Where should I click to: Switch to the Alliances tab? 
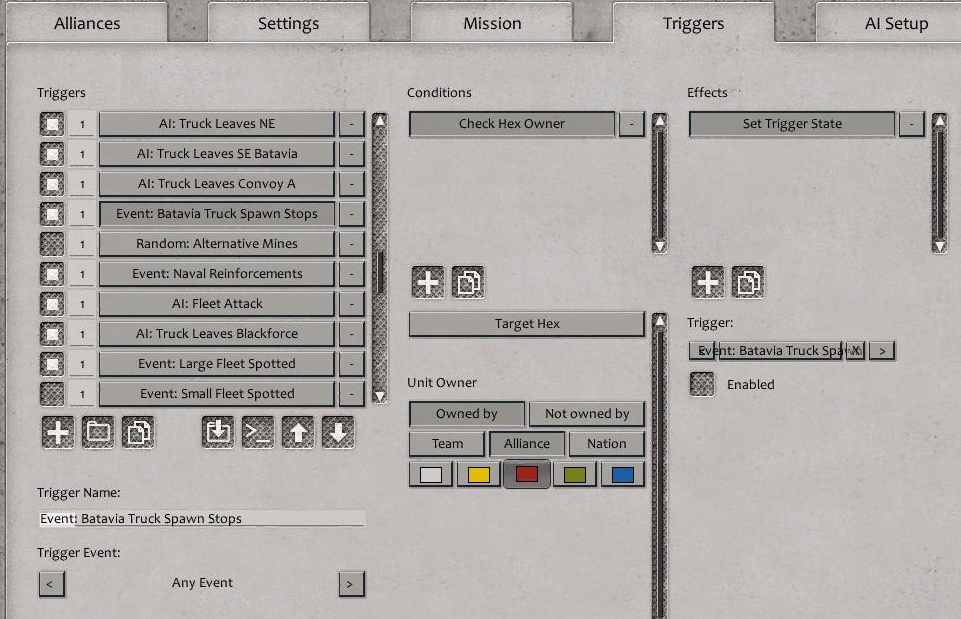[x=87, y=22]
